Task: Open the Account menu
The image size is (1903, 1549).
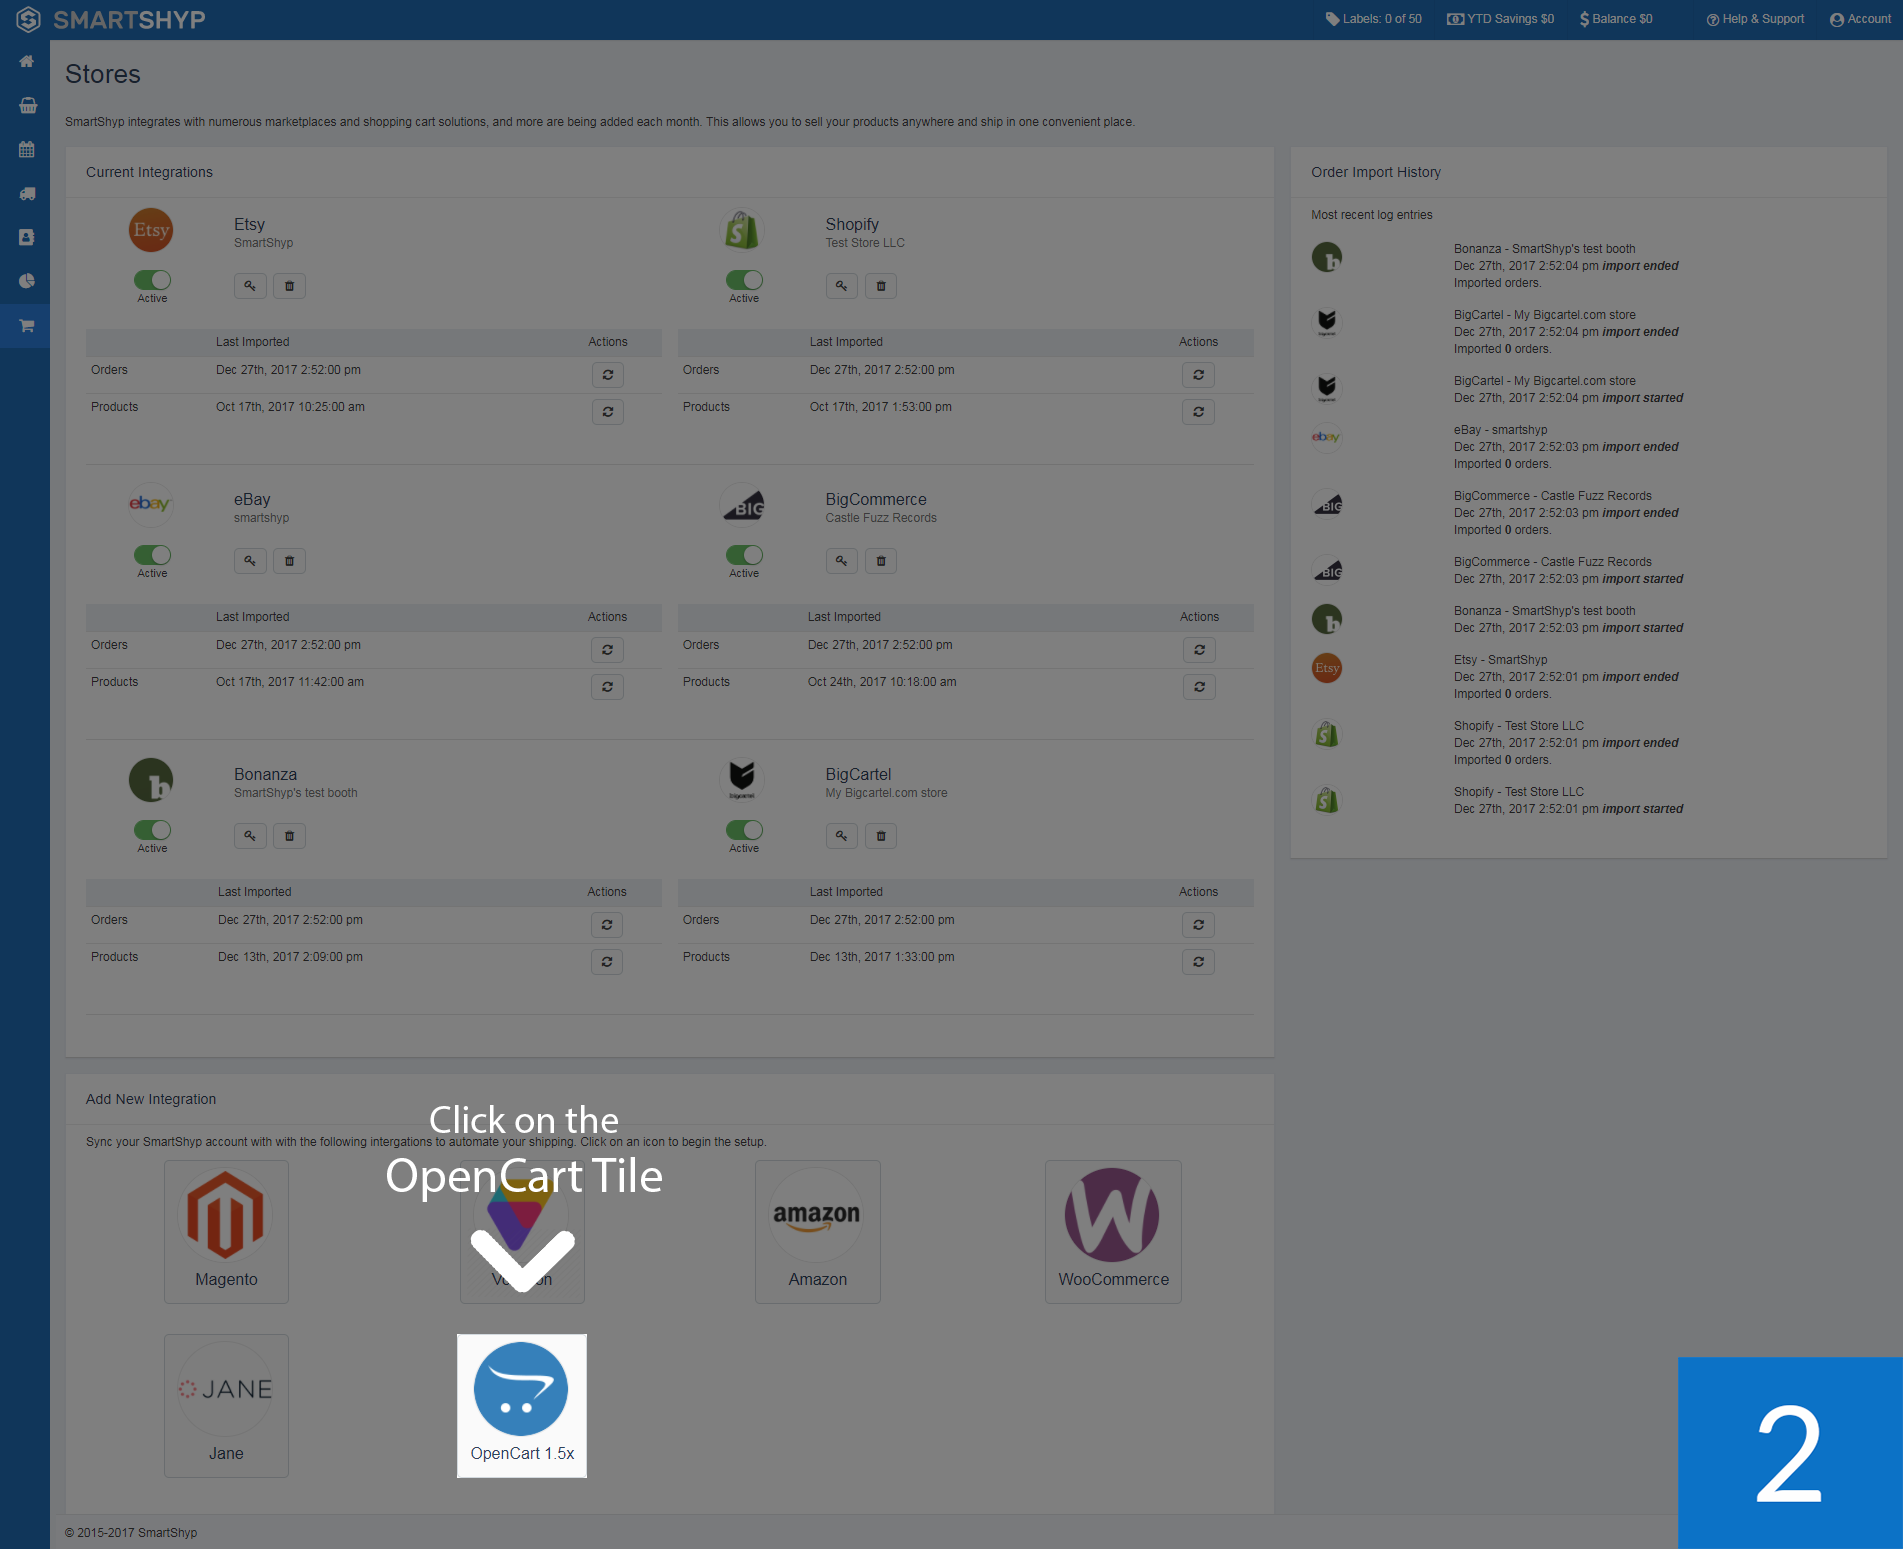Action: coord(1860,19)
